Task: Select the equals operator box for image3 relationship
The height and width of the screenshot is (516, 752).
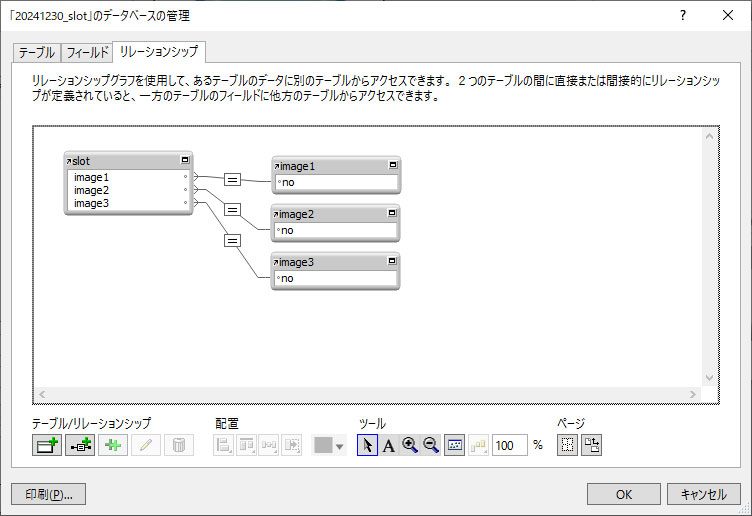Action: point(233,240)
